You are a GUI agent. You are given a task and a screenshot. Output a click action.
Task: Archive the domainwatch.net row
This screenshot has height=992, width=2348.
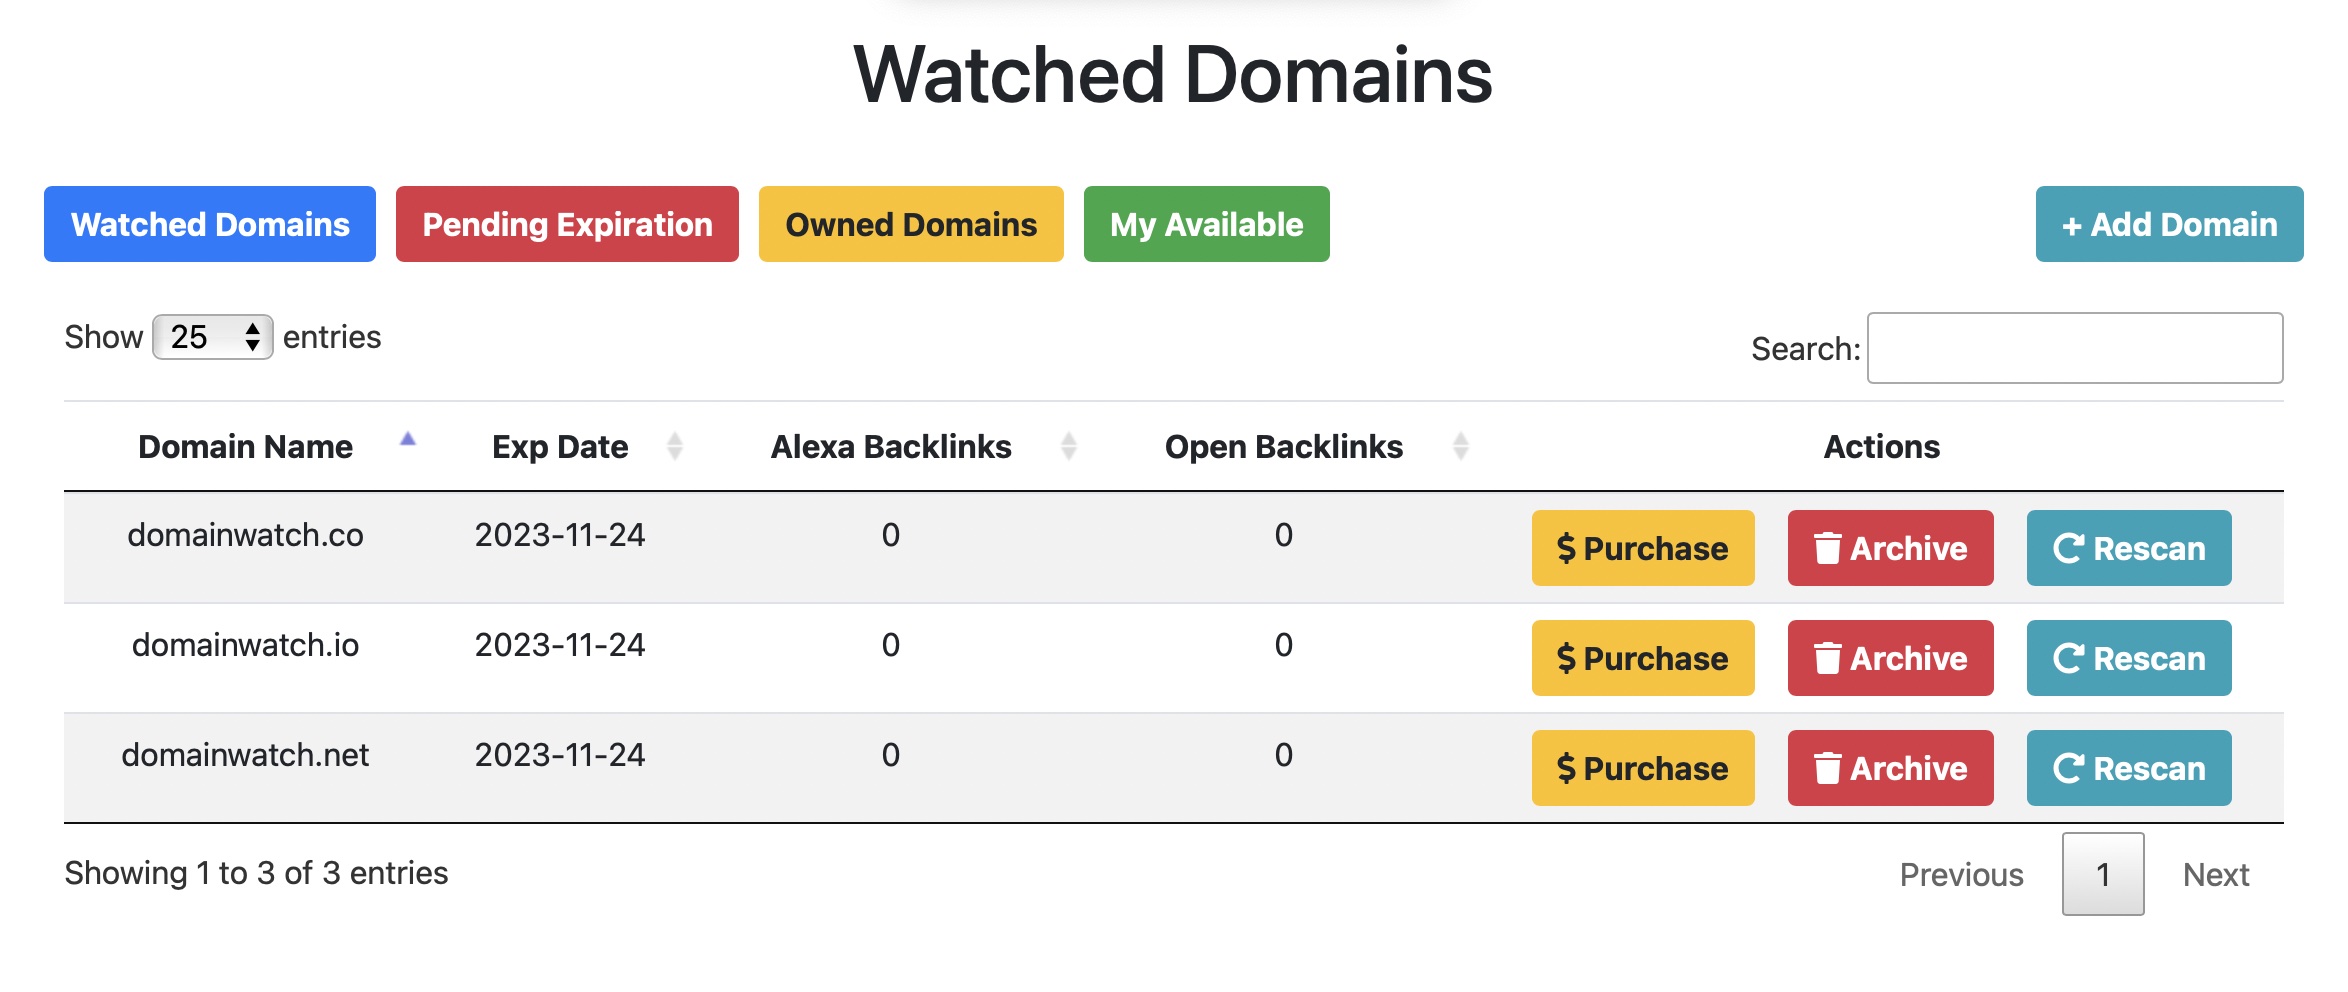(x=1889, y=768)
